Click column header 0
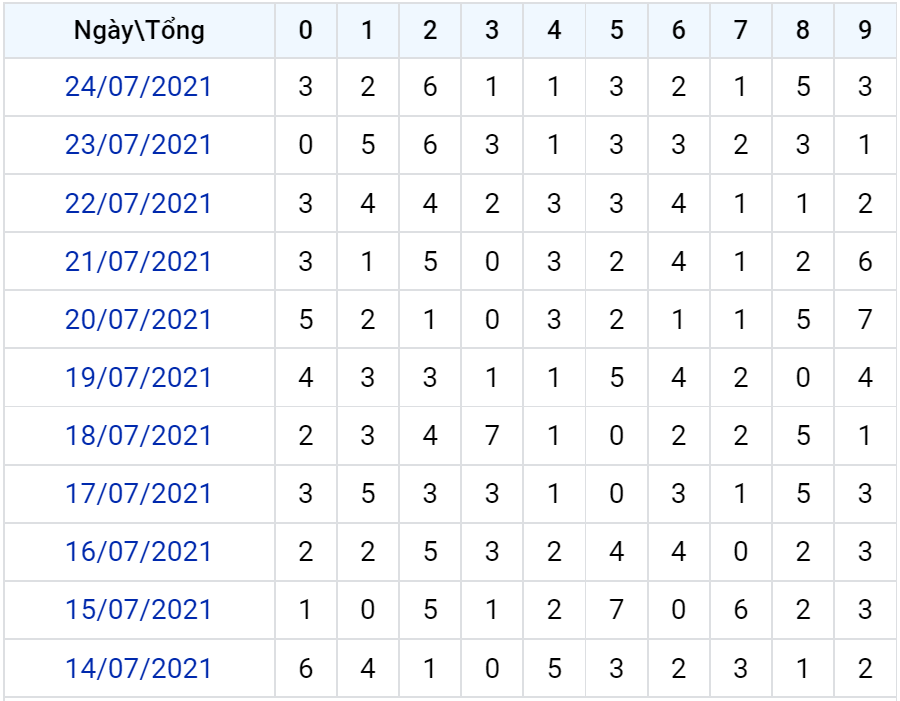The height and width of the screenshot is (701, 900). 306,30
